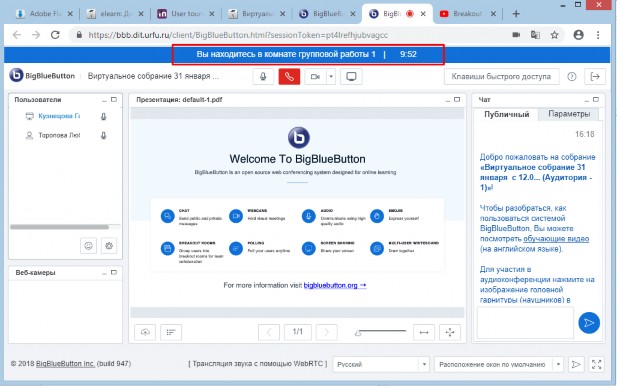Start desktop screen sharing button
This screenshot has width=617, height=386.
click(x=351, y=76)
